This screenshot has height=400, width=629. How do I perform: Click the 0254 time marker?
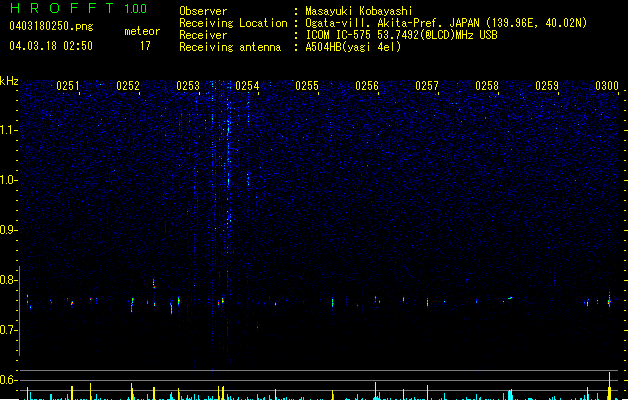coord(248,86)
